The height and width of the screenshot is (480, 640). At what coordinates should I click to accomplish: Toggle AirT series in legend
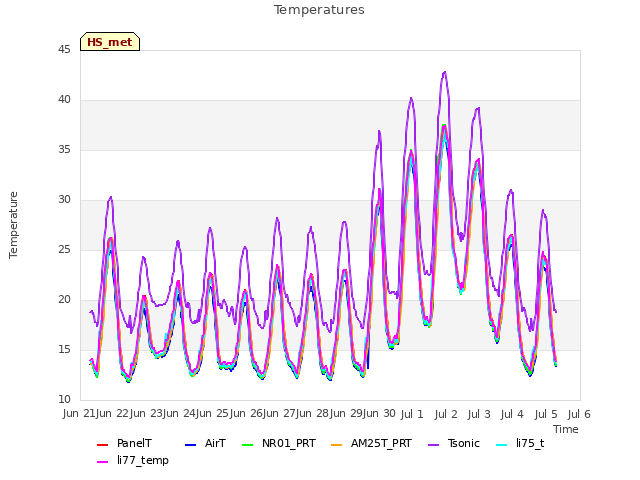(x=205, y=444)
